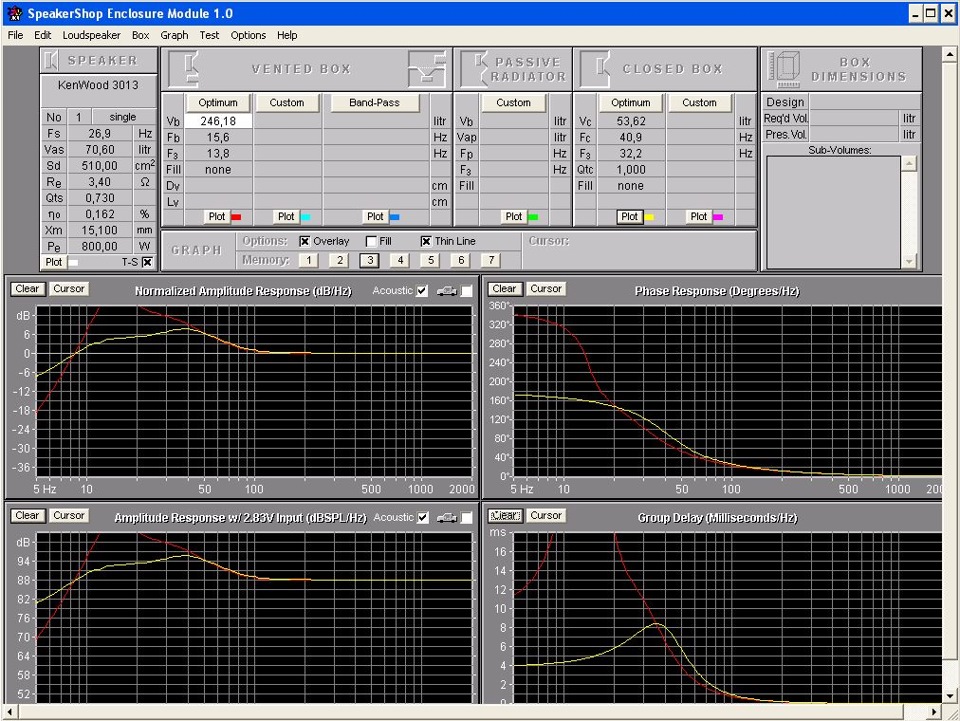Screen dimensions: 960x721
Task: Click the car icon on the 2.83V Amplitude Response graph
Action: (x=447, y=518)
